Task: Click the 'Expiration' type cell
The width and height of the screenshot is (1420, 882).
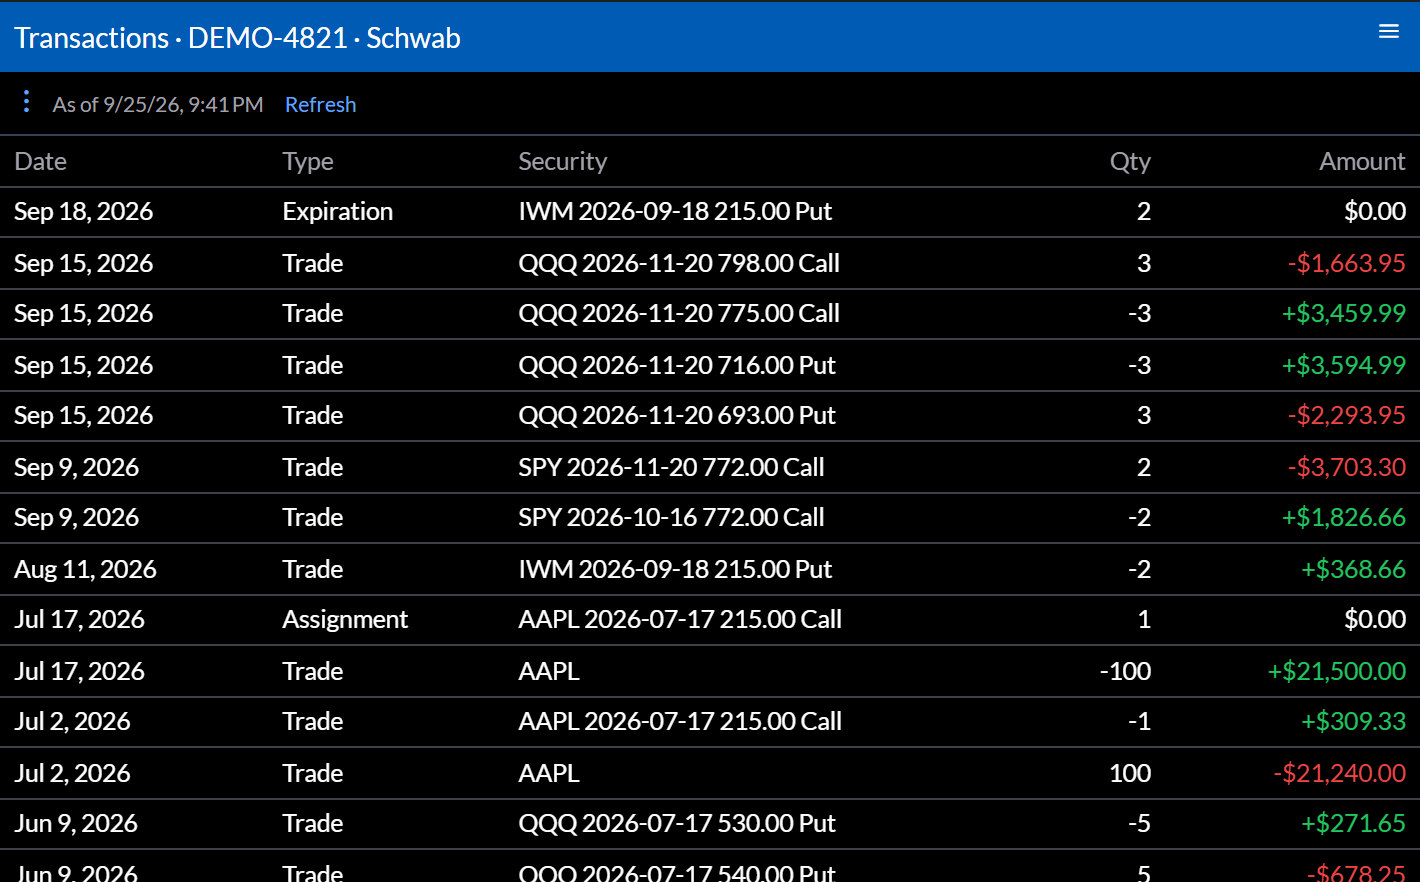Action: coord(338,212)
